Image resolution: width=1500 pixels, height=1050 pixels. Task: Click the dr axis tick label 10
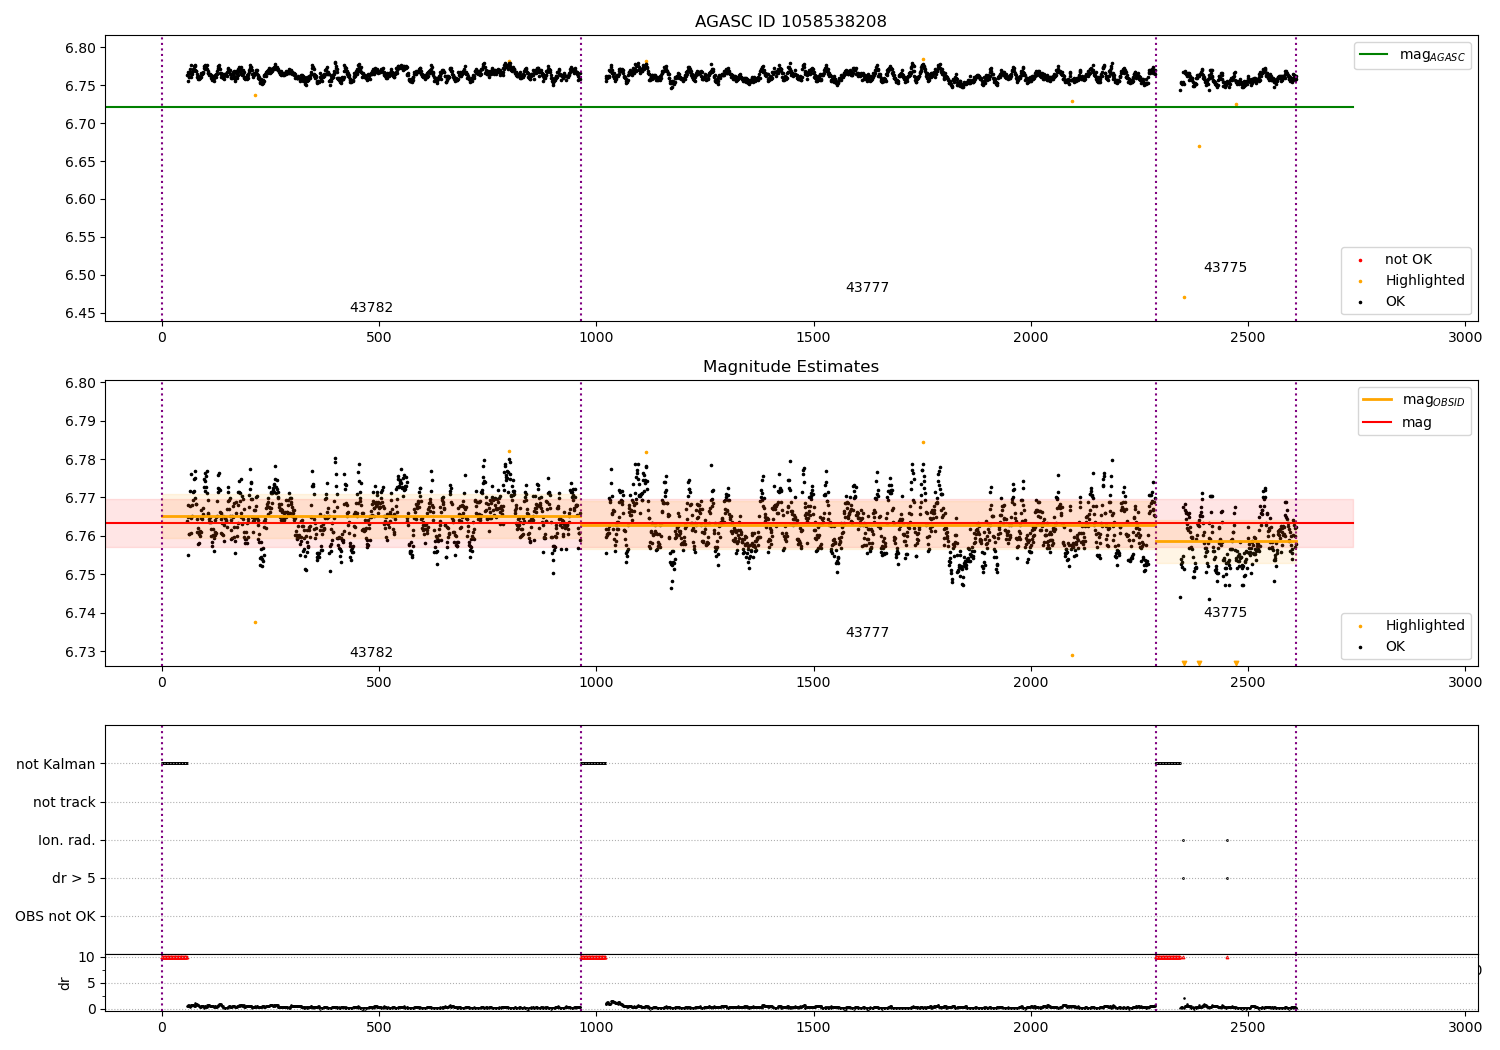point(87,958)
